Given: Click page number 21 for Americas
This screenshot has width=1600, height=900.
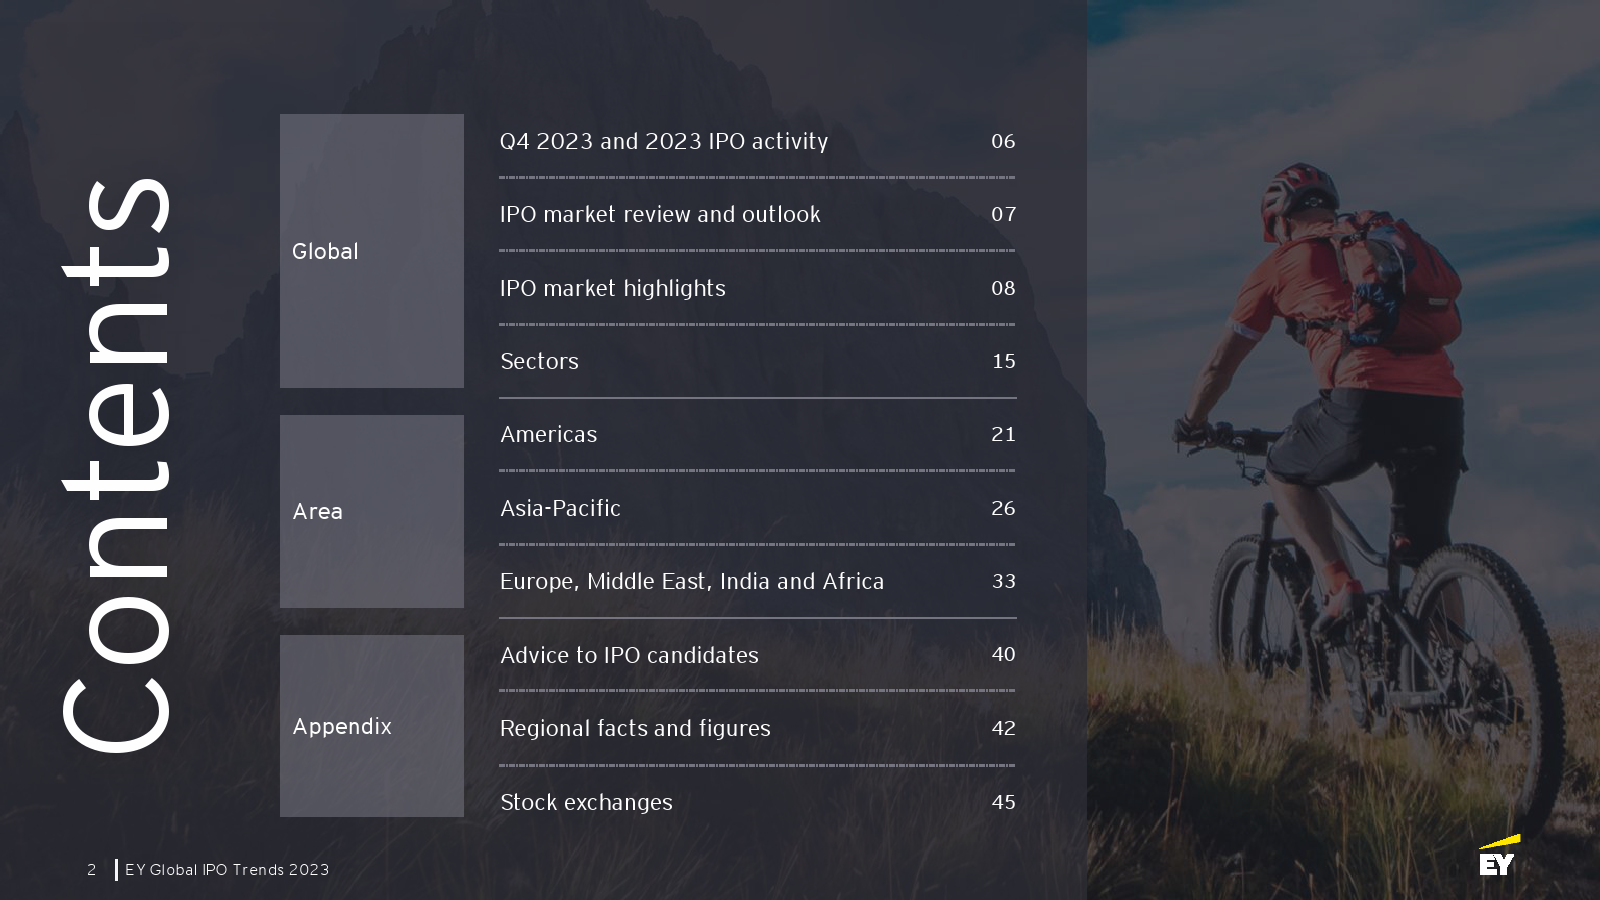Looking at the screenshot, I should tap(1003, 435).
